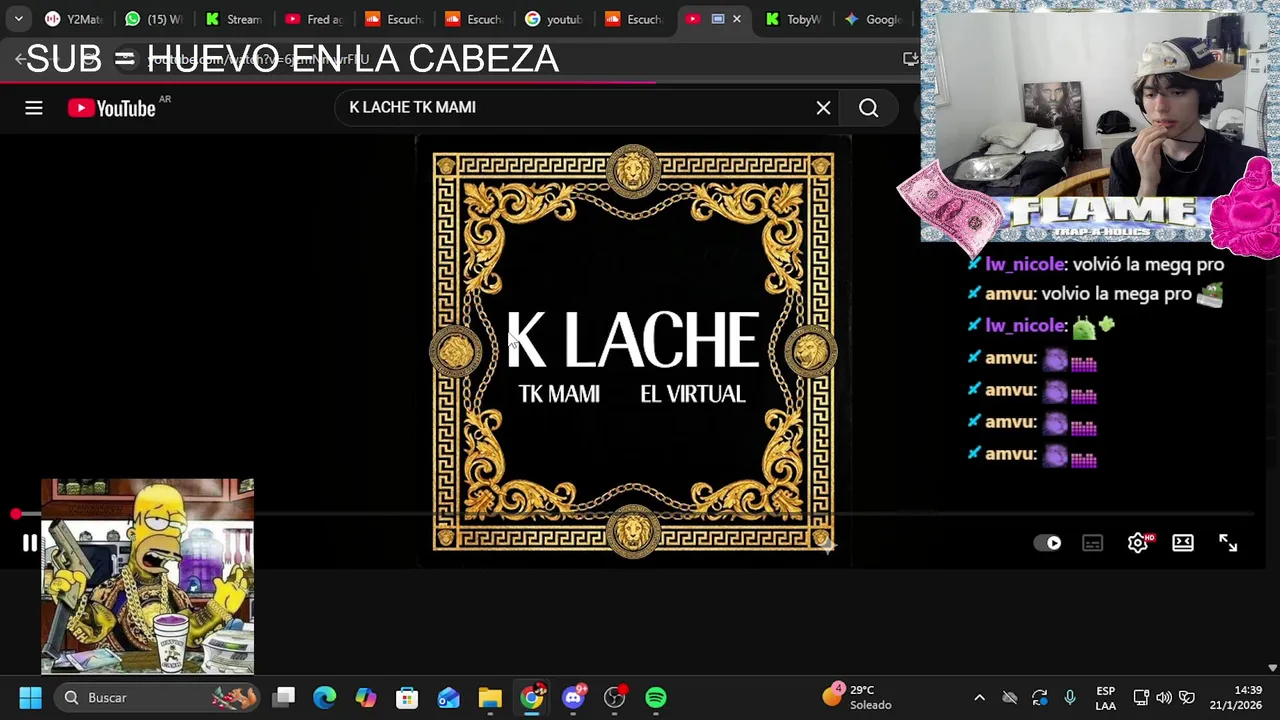Expand the hidden system tray icons chevron
The width and height of the screenshot is (1280, 720).
[979, 697]
